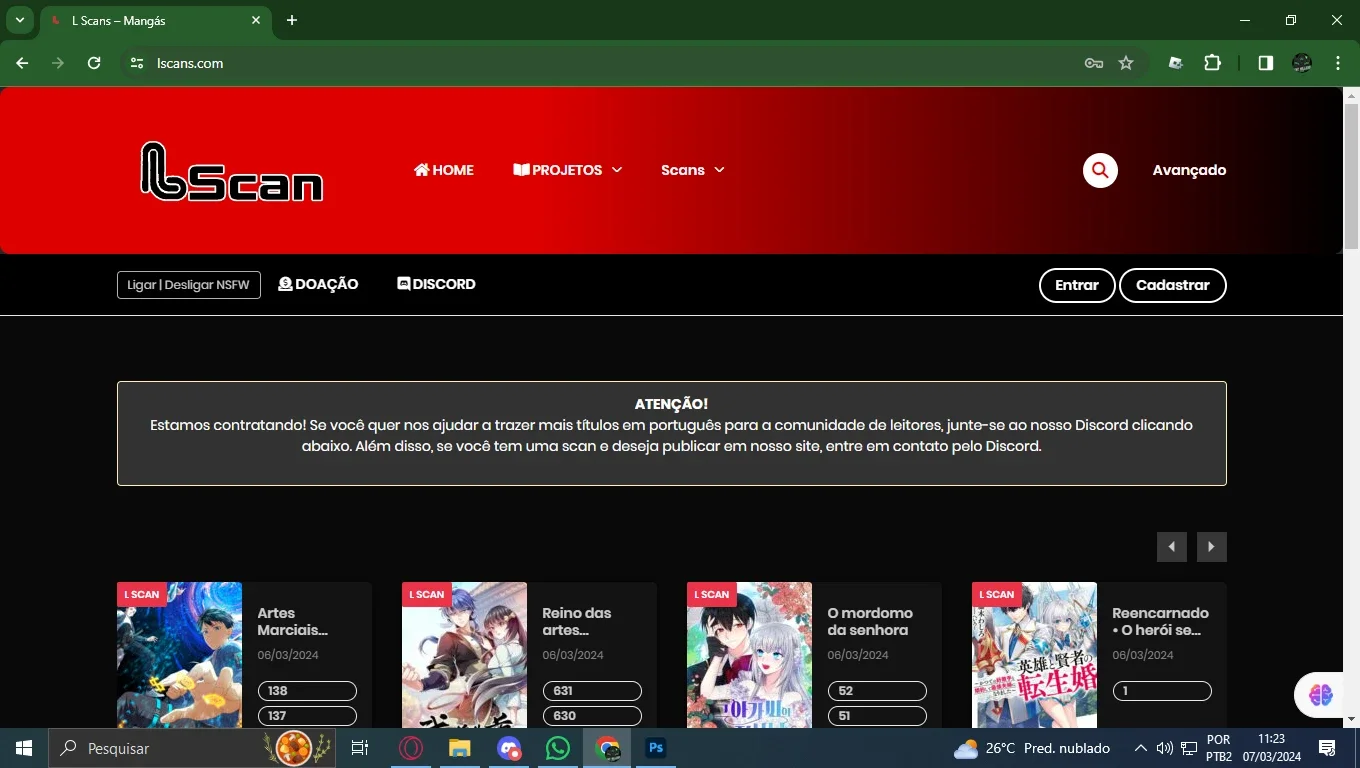Bookmark this page with star icon

pyautogui.click(x=1126, y=63)
